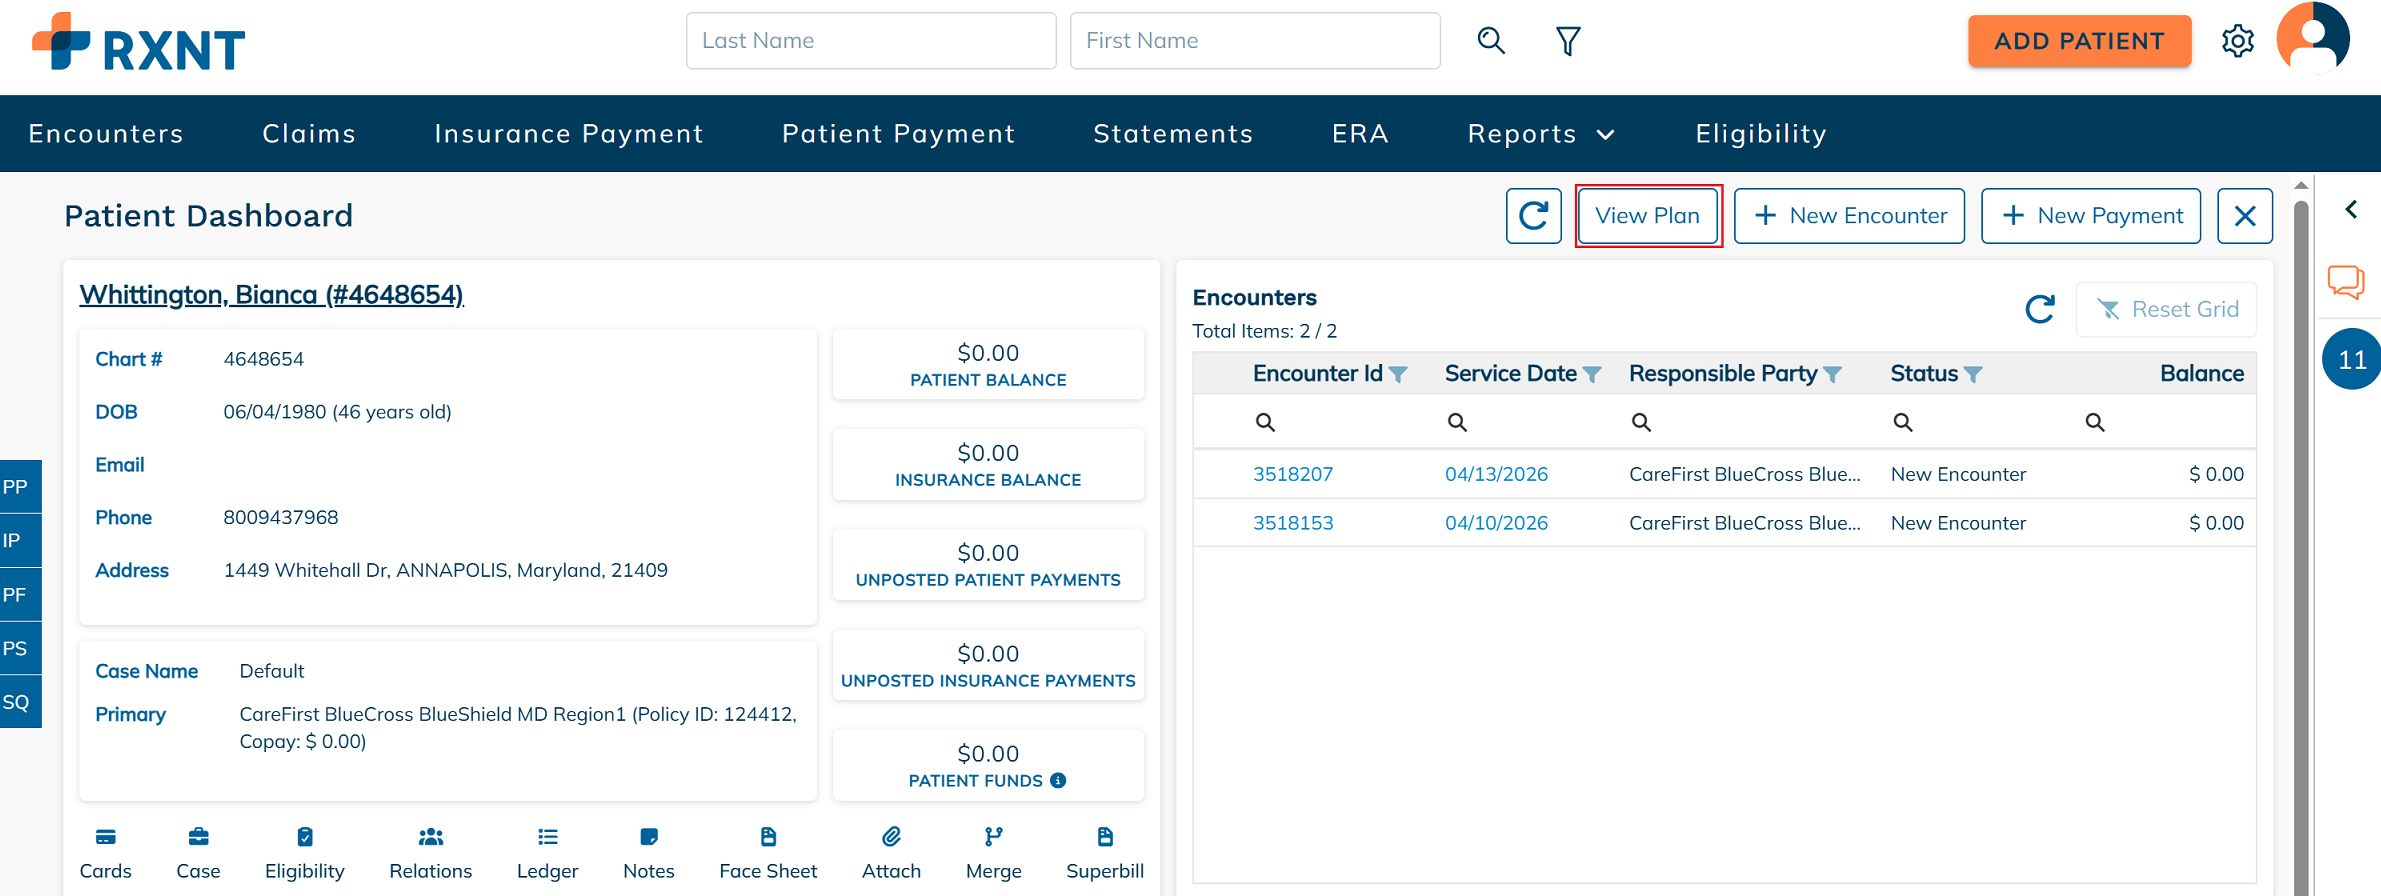Screen dimensions: 2381x896
Task: Click the Encounter Id search filter box
Action: point(1335,422)
